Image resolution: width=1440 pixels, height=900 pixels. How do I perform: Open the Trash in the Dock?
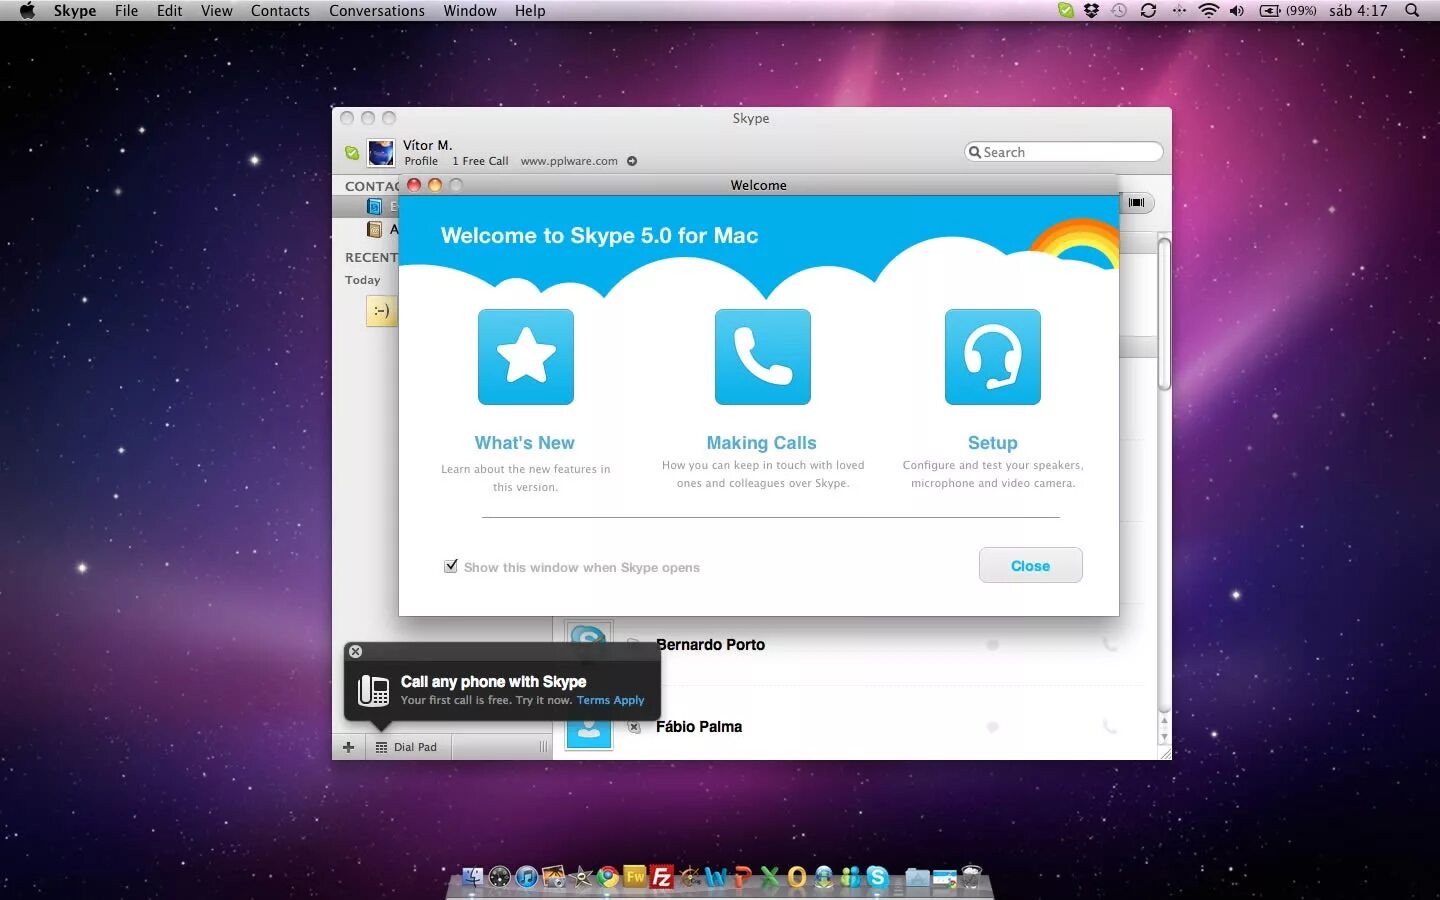click(x=971, y=877)
